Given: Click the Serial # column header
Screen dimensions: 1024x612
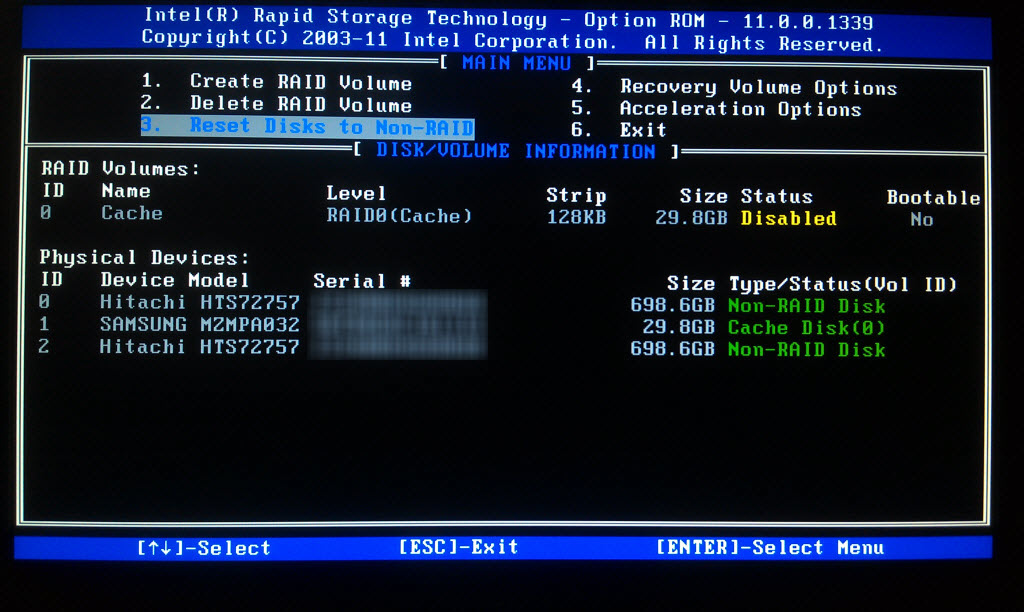Looking at the screenshot, I should pos(362,281).
